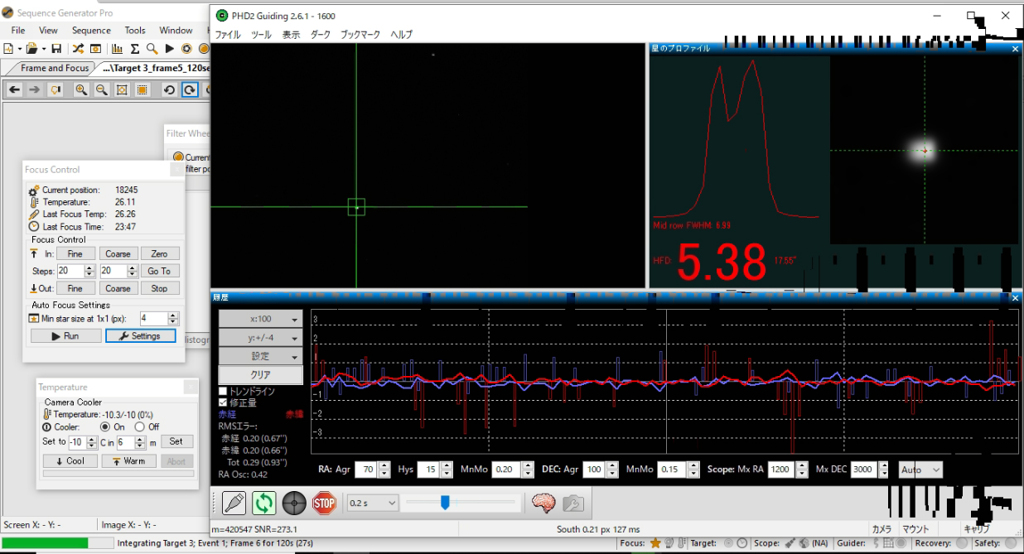Viewport: 1024px width, 554px height.
Task: Click the RA Agr value stepper arrows
Action: click(x=384, y=469)
